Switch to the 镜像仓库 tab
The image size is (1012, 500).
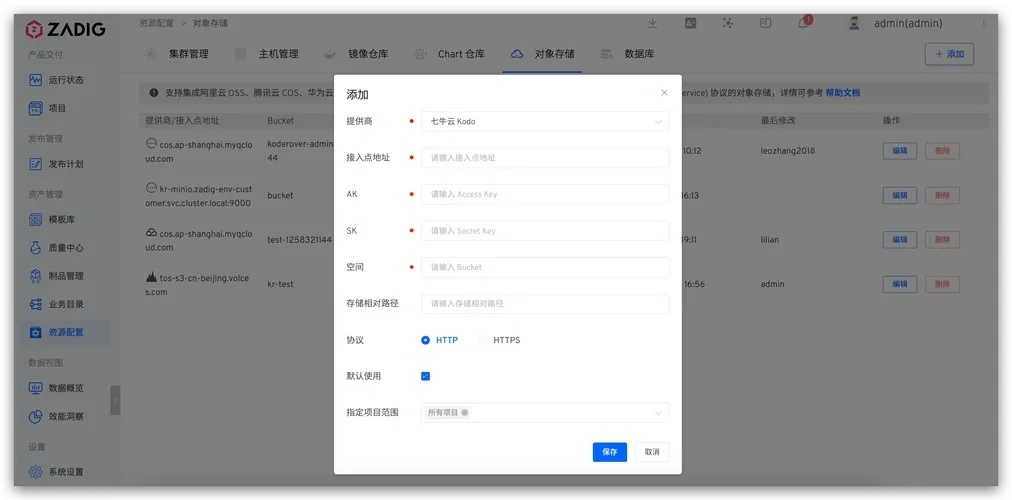point(368,54)
